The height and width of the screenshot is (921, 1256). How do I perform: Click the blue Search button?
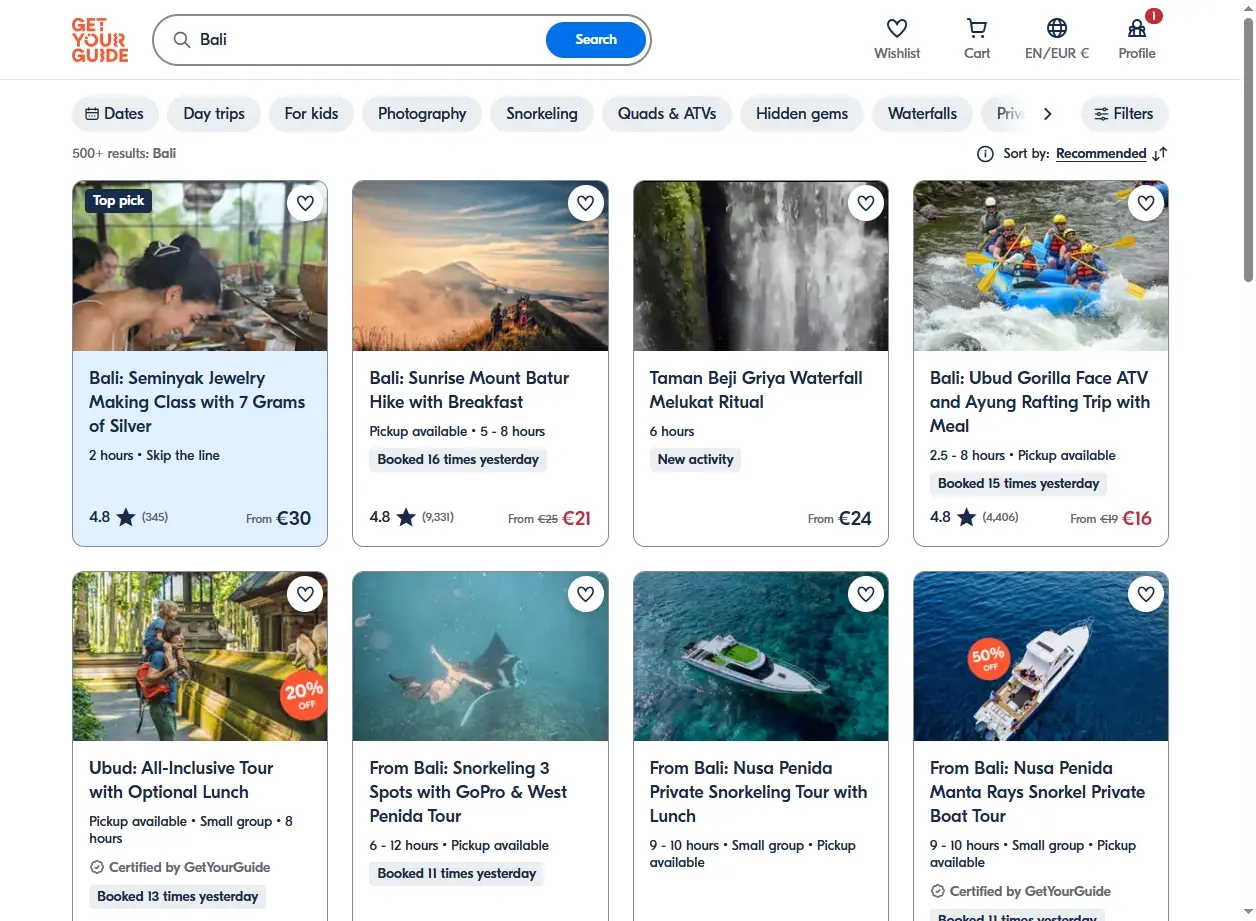596,40
